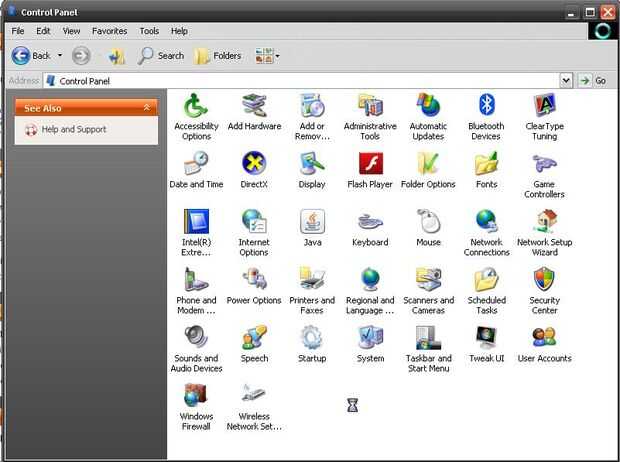Go up one folder level
Viewport: 620px width, 462px height.
point(117,56)
